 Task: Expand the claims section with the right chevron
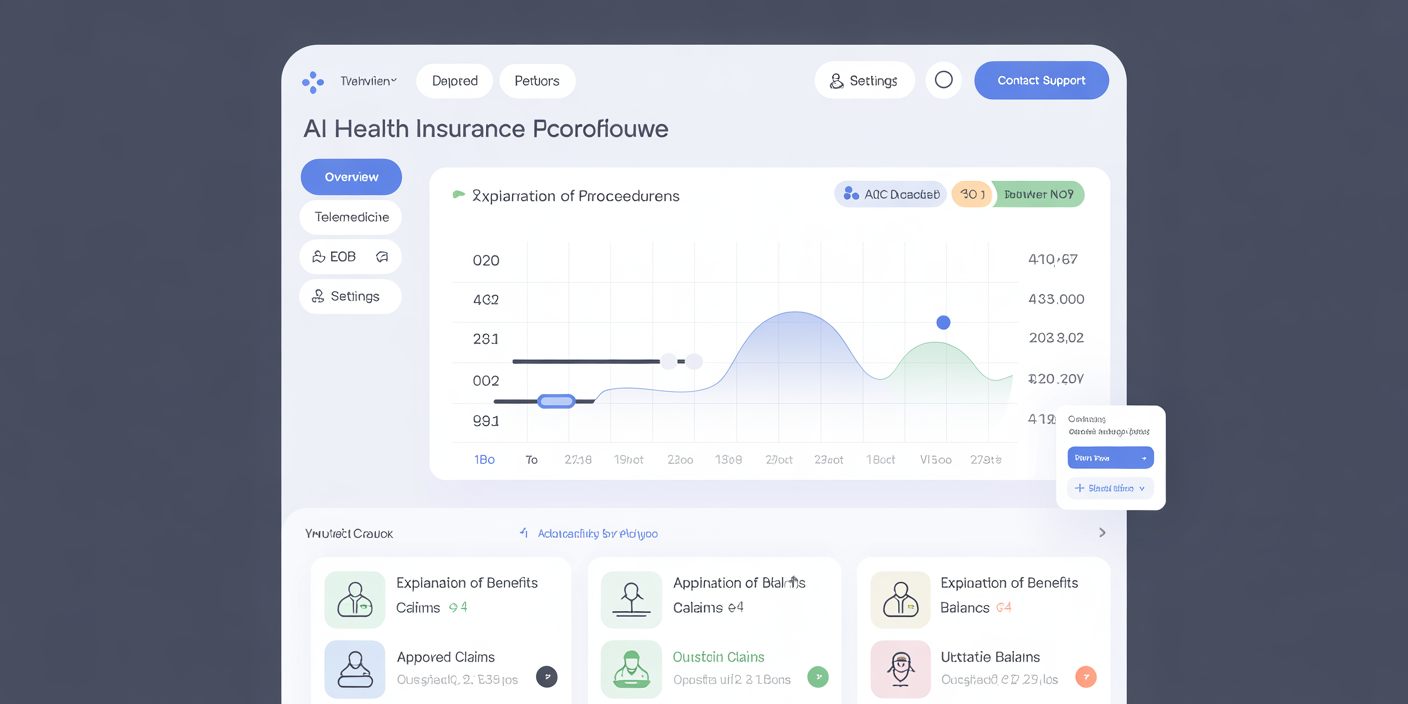[1102, 533]
